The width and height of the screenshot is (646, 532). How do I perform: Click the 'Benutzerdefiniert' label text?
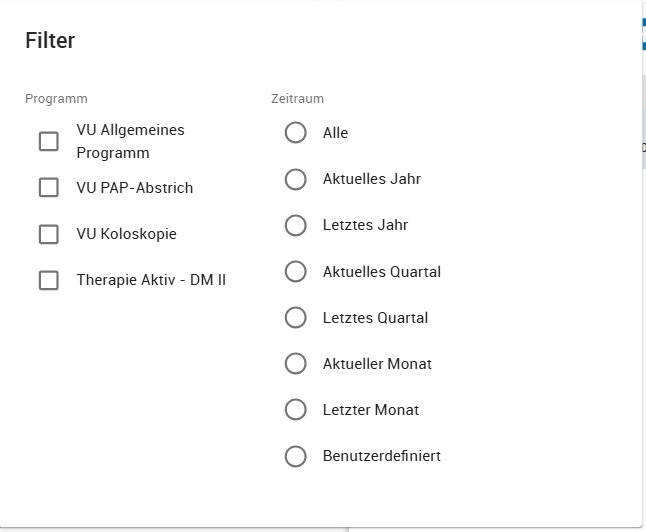coord(381,456)
